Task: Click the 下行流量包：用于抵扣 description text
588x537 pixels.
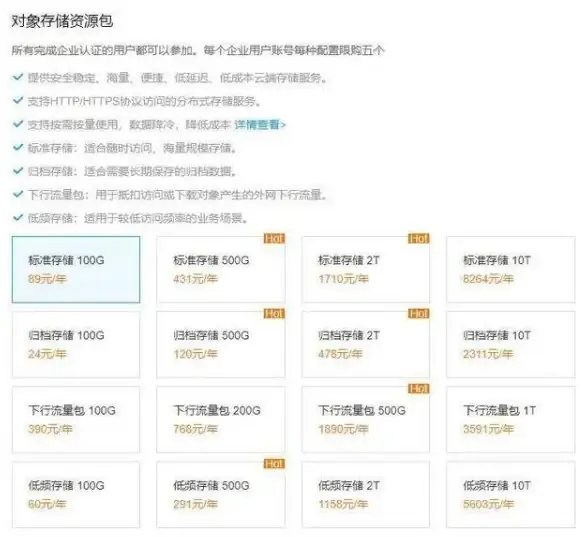Action: pos(178,195)
